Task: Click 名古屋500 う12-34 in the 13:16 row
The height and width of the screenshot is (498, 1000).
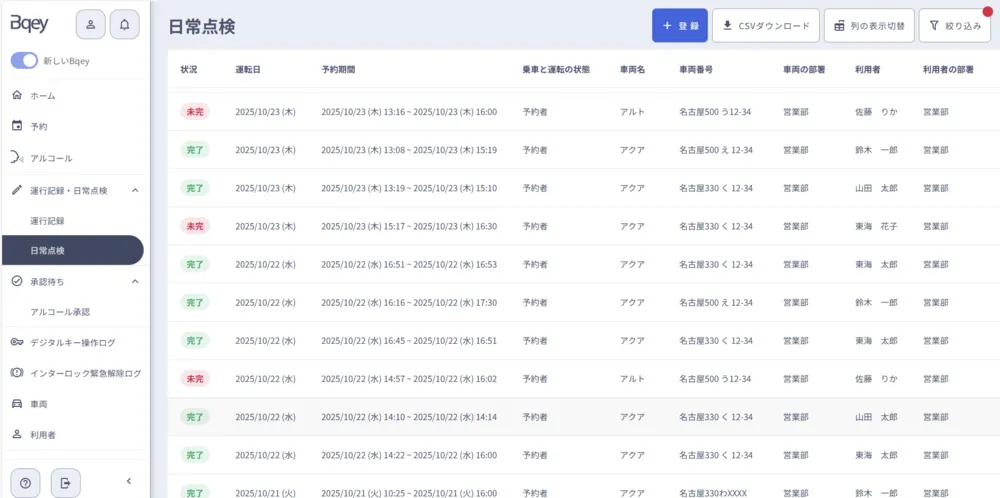Action: pyautogui.click(x=715, y=112)
